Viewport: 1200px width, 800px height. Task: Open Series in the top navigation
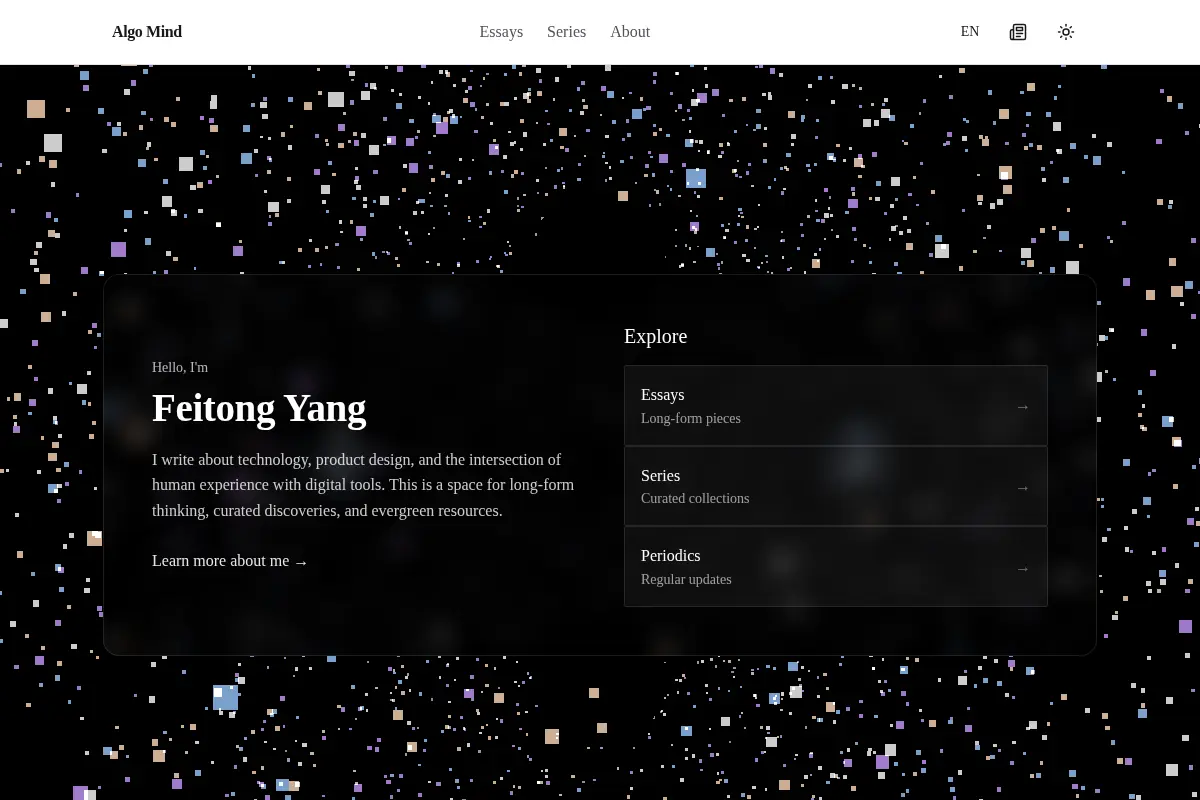(567, 32)
